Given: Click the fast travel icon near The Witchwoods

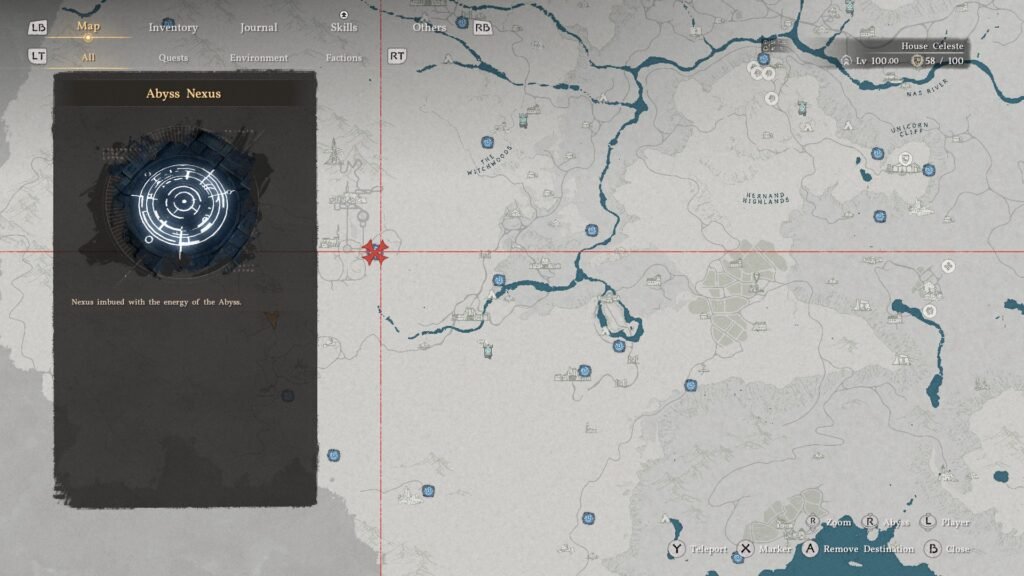Looking at the screenshot, I should [x=487, y=143].
